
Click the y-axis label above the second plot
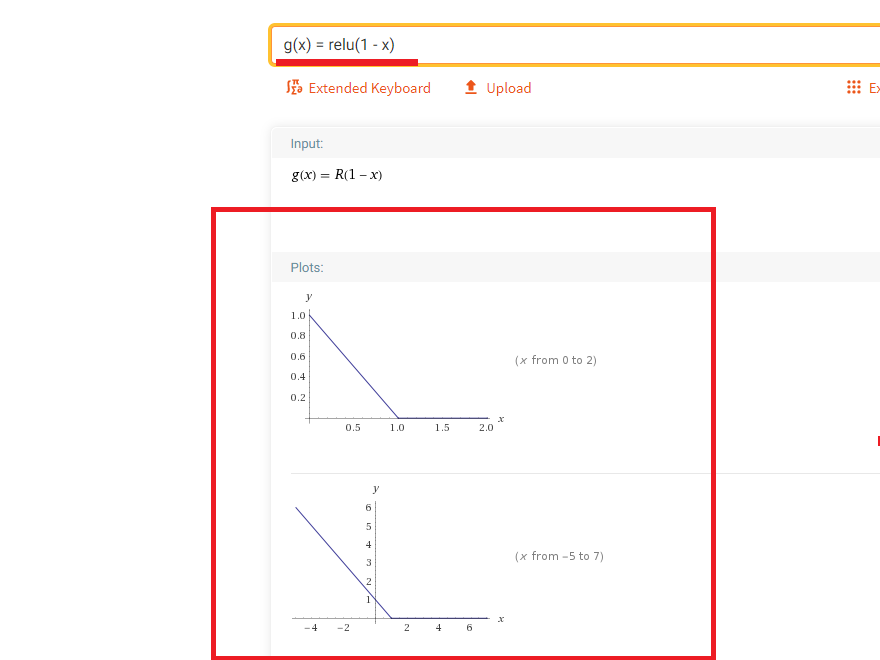pyautogui.click(x=375, y=489)
